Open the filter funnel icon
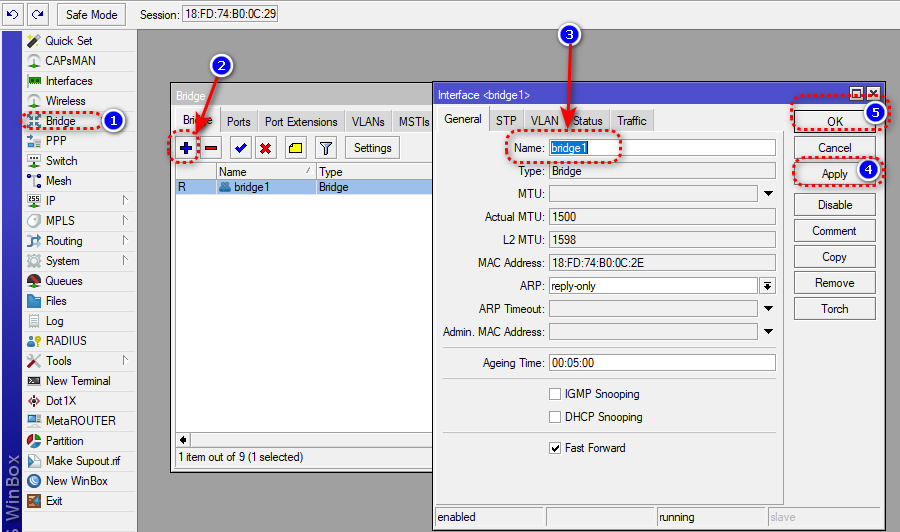The height and width of the screenshot is (532, 900). [x=325, y=148]
